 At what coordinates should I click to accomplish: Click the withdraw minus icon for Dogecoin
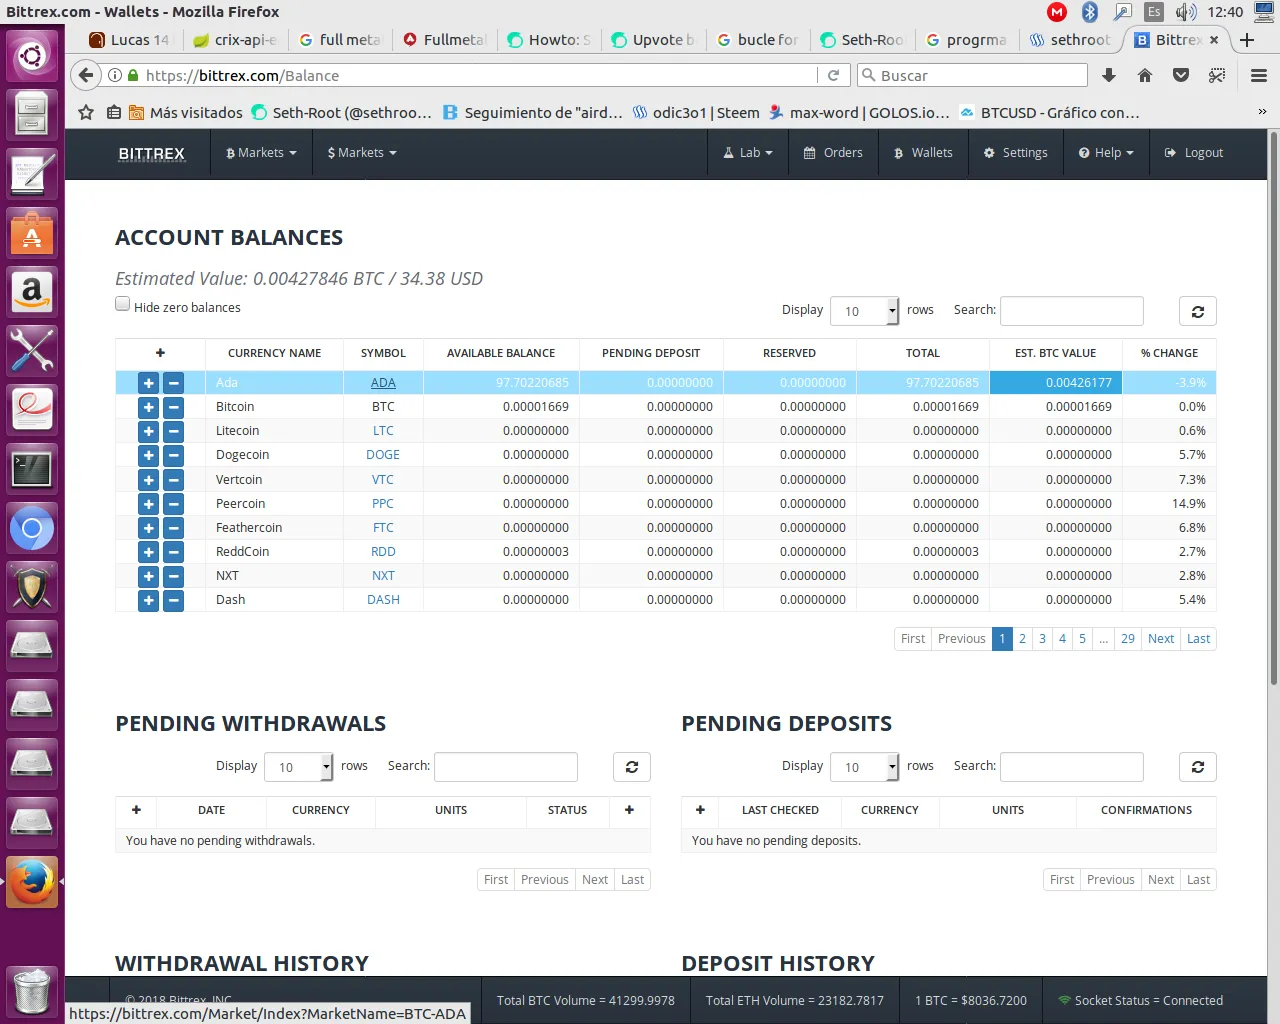(x=173, y=455)
